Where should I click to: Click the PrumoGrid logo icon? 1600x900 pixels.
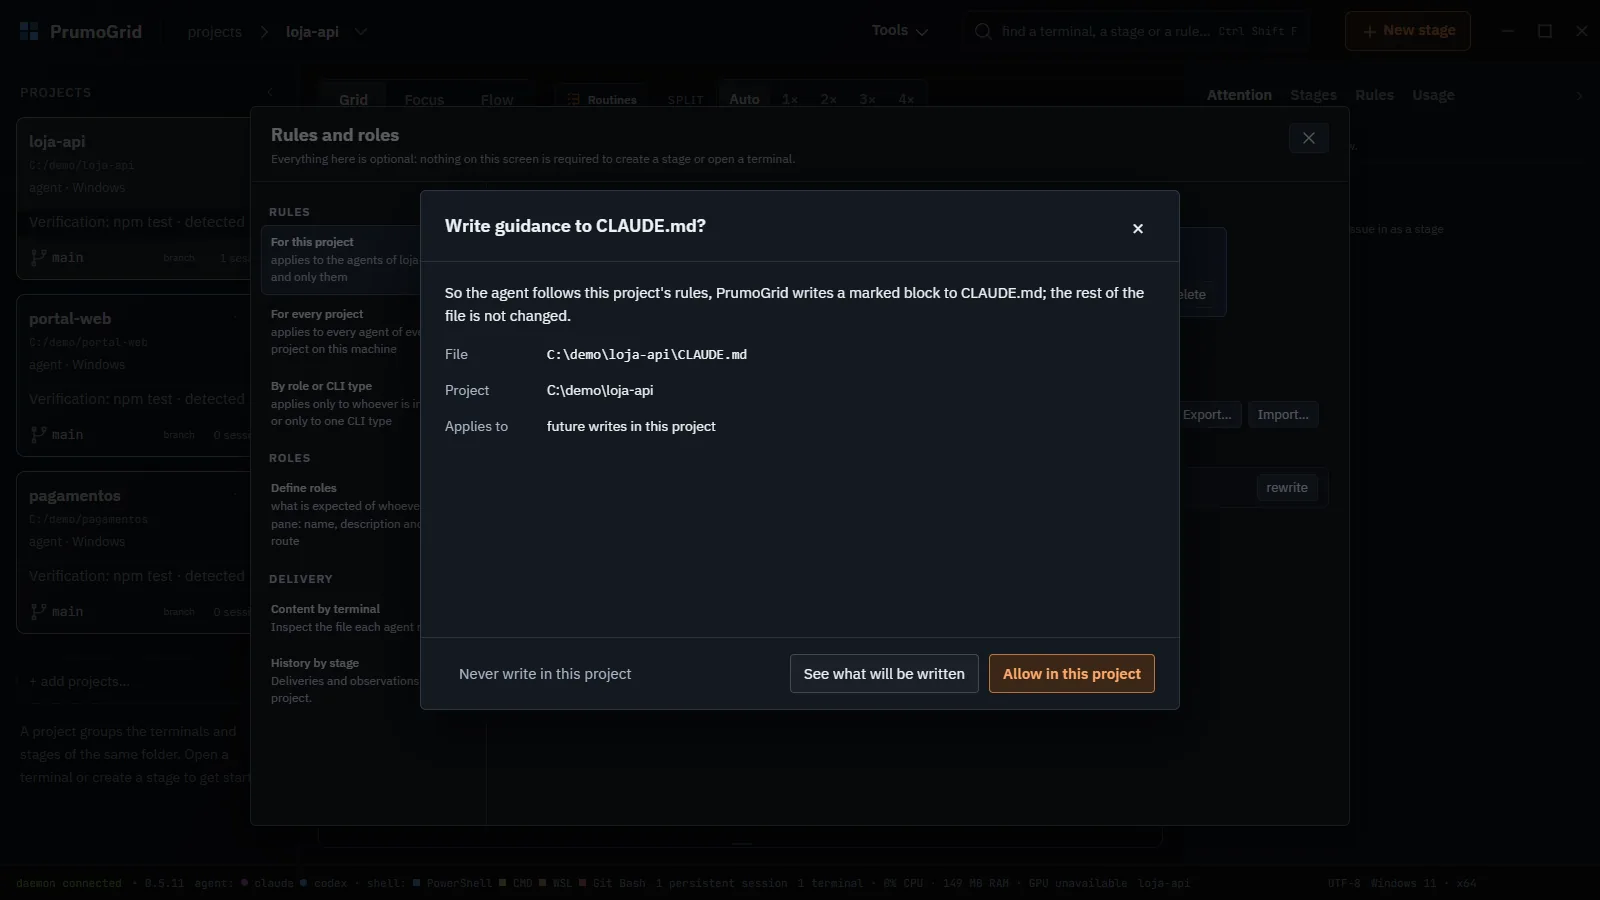(29, 31)
